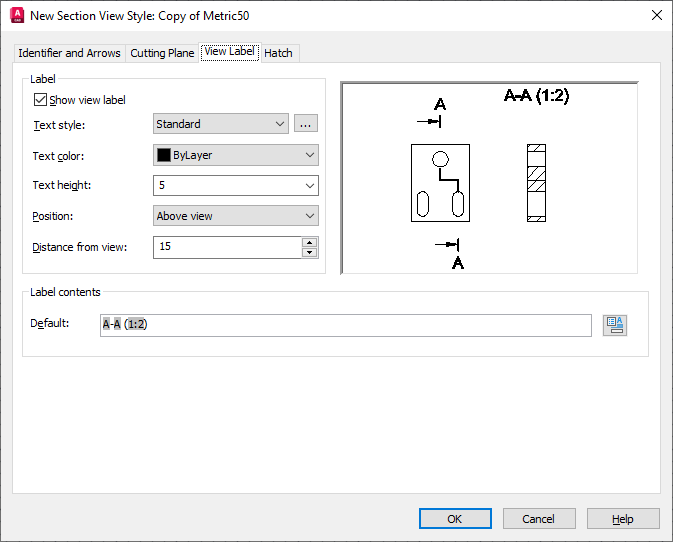Viewport: 673px width, 542px height.
Task: Increase distance from view with up arrow
Action: [309, 242]
